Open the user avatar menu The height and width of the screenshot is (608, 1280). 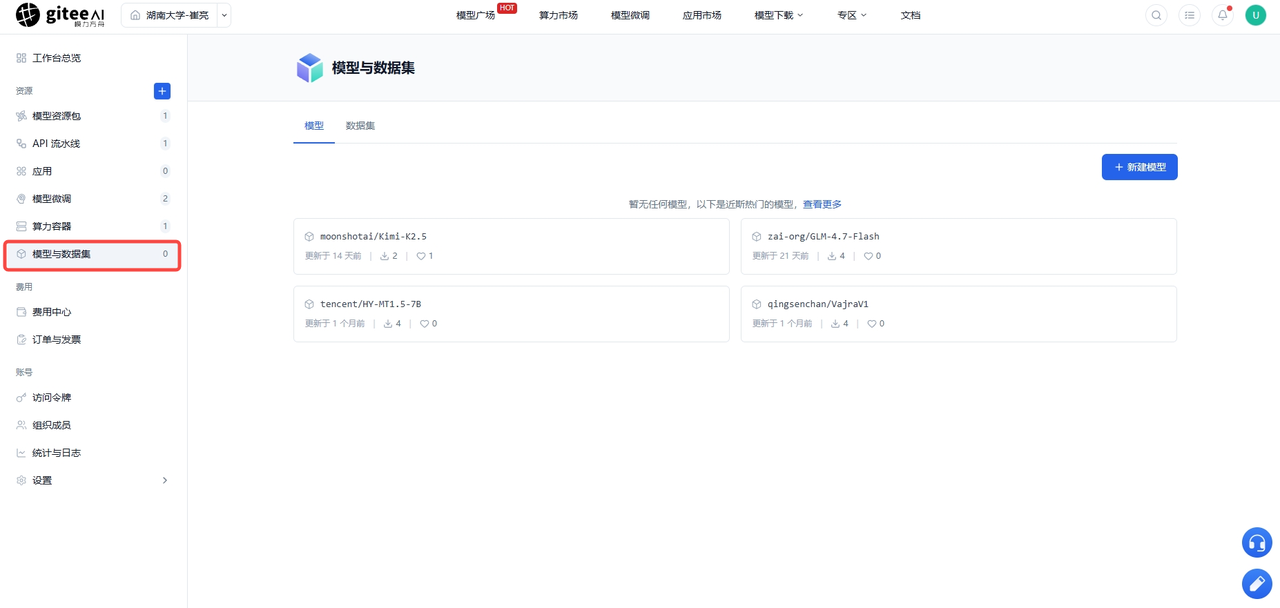(1256, 15)
